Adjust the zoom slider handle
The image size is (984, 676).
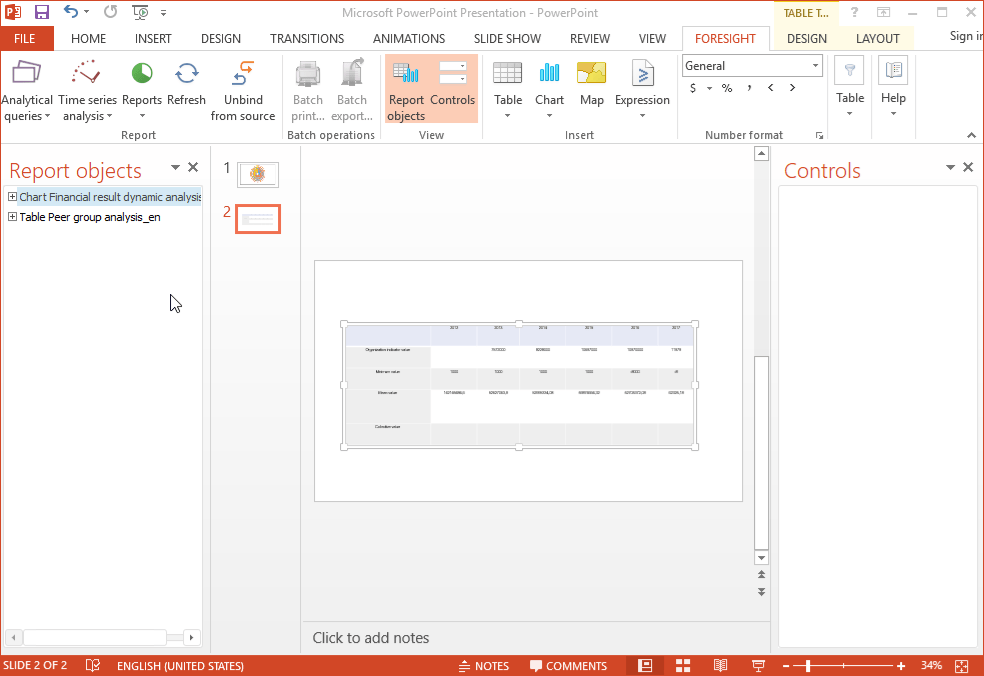[808, 666]
